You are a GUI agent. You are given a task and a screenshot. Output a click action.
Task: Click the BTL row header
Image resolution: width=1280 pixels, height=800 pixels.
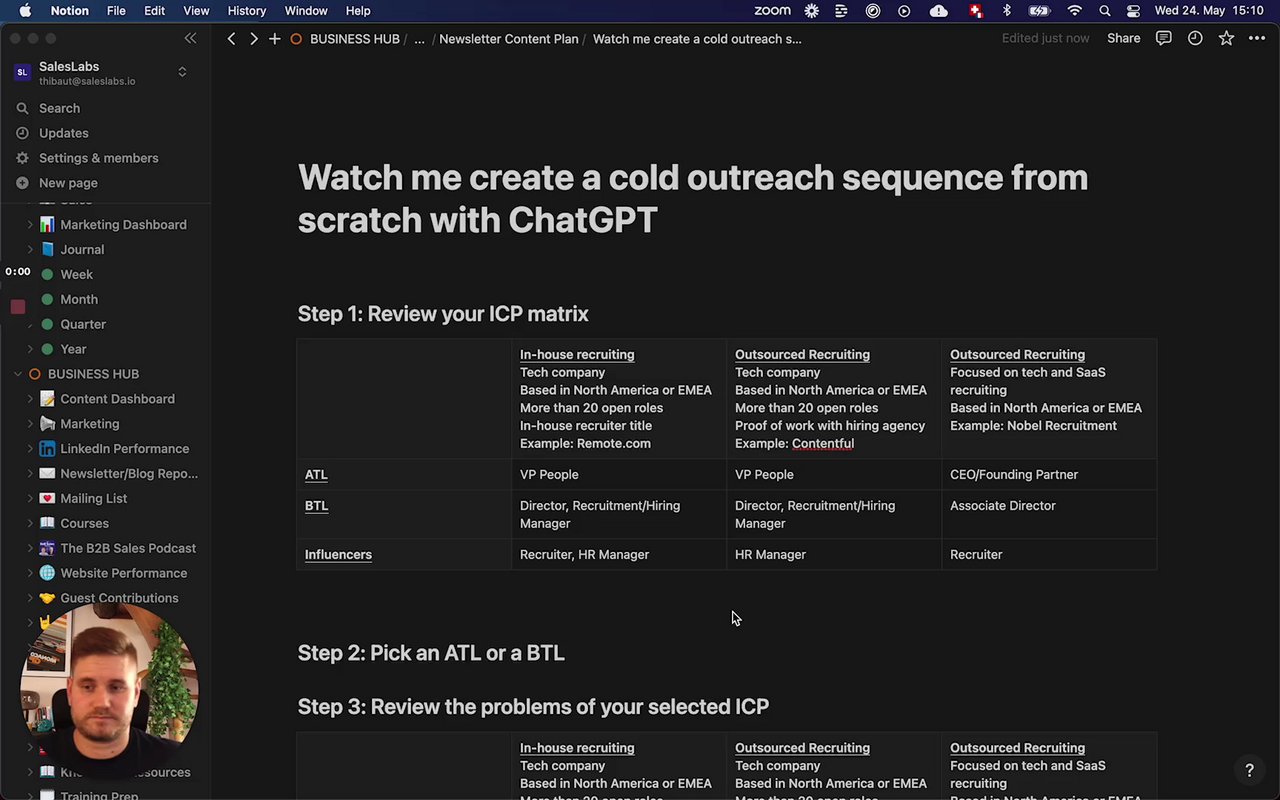point(316,505)
